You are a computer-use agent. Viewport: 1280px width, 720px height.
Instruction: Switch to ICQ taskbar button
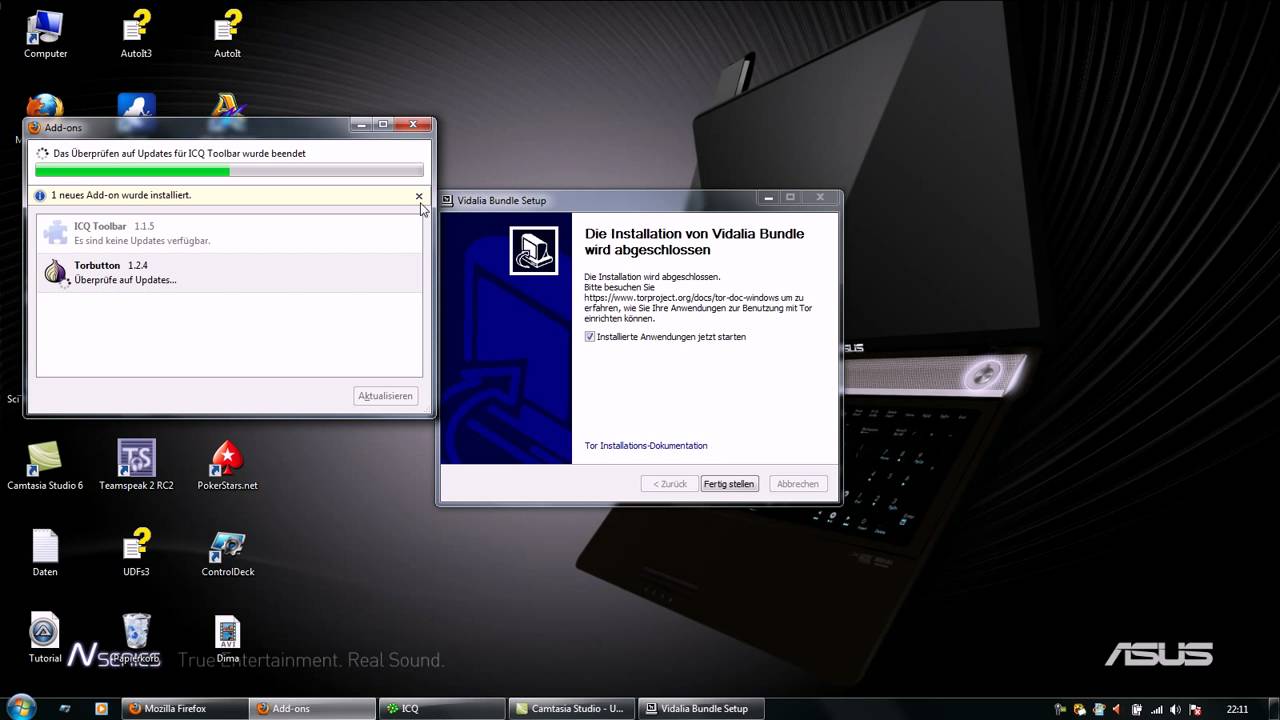(x=441, y=709)
